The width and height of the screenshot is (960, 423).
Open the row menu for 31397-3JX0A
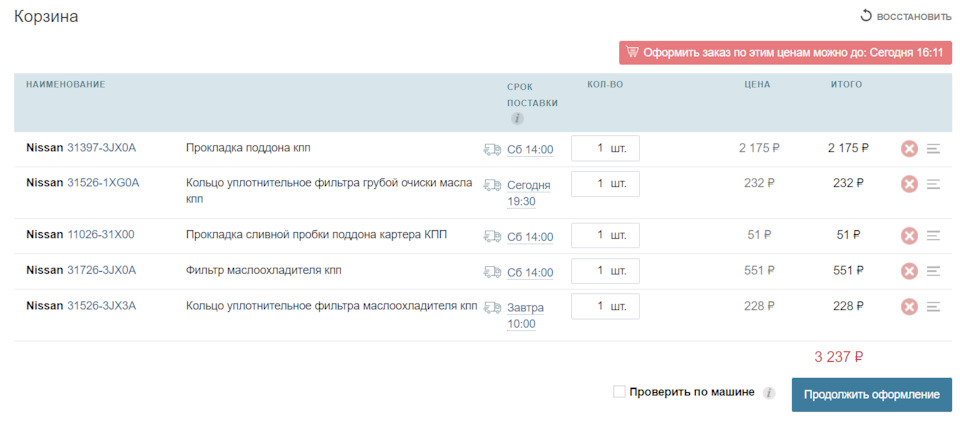tap(934, 149)
